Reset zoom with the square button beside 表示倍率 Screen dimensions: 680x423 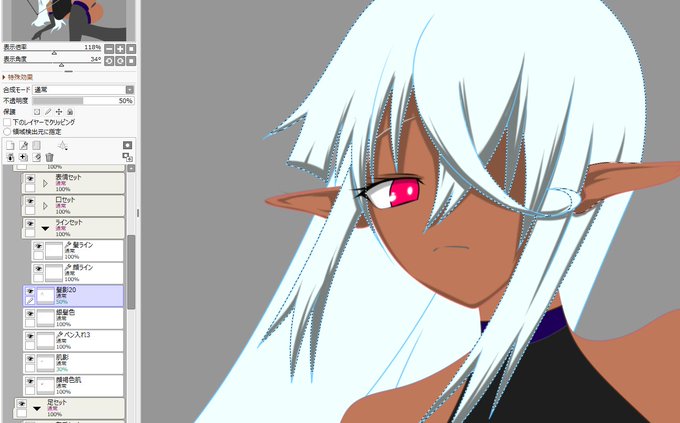[x=131, y=49]
